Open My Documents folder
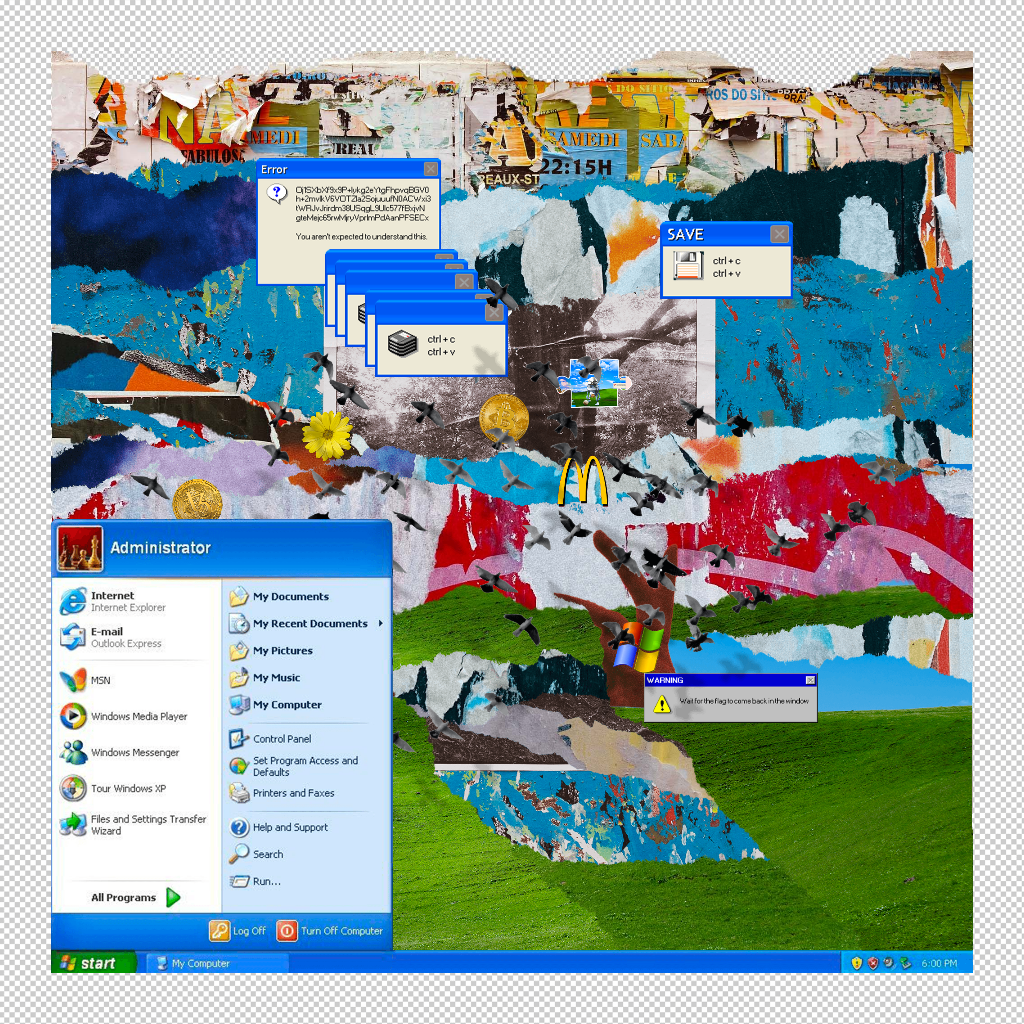Image resolution: width=1024 pixels, height=1024 pixels. (279, 596)
